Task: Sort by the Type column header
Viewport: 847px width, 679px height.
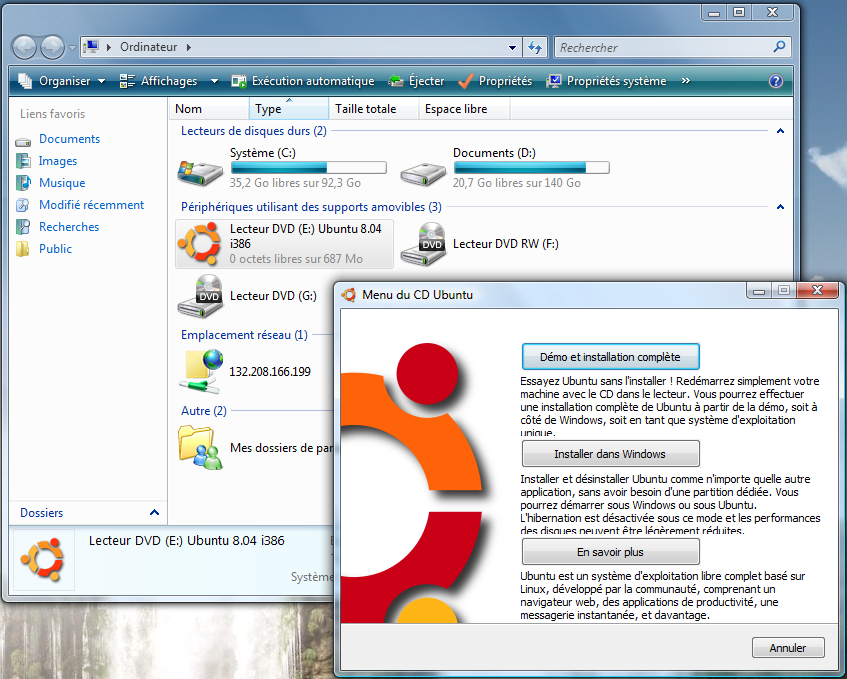Action: [x=288, y=109]
